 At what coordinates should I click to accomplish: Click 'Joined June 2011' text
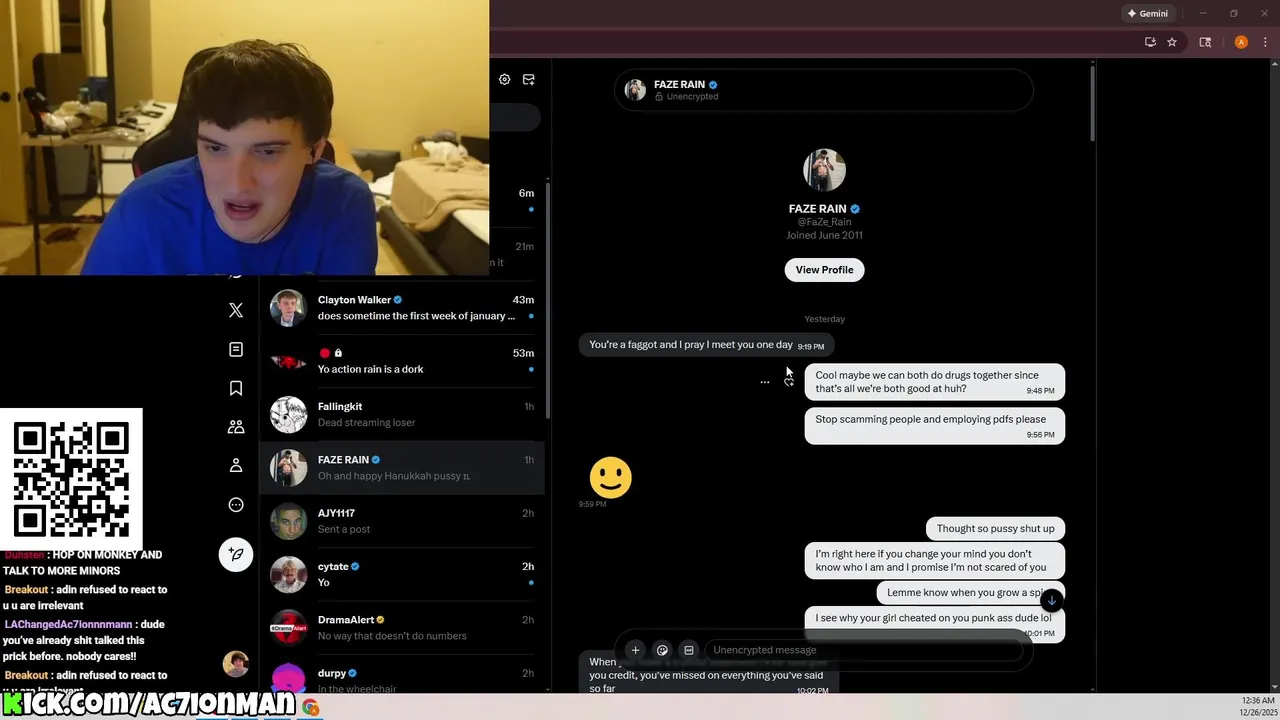(x=824, y=235)
